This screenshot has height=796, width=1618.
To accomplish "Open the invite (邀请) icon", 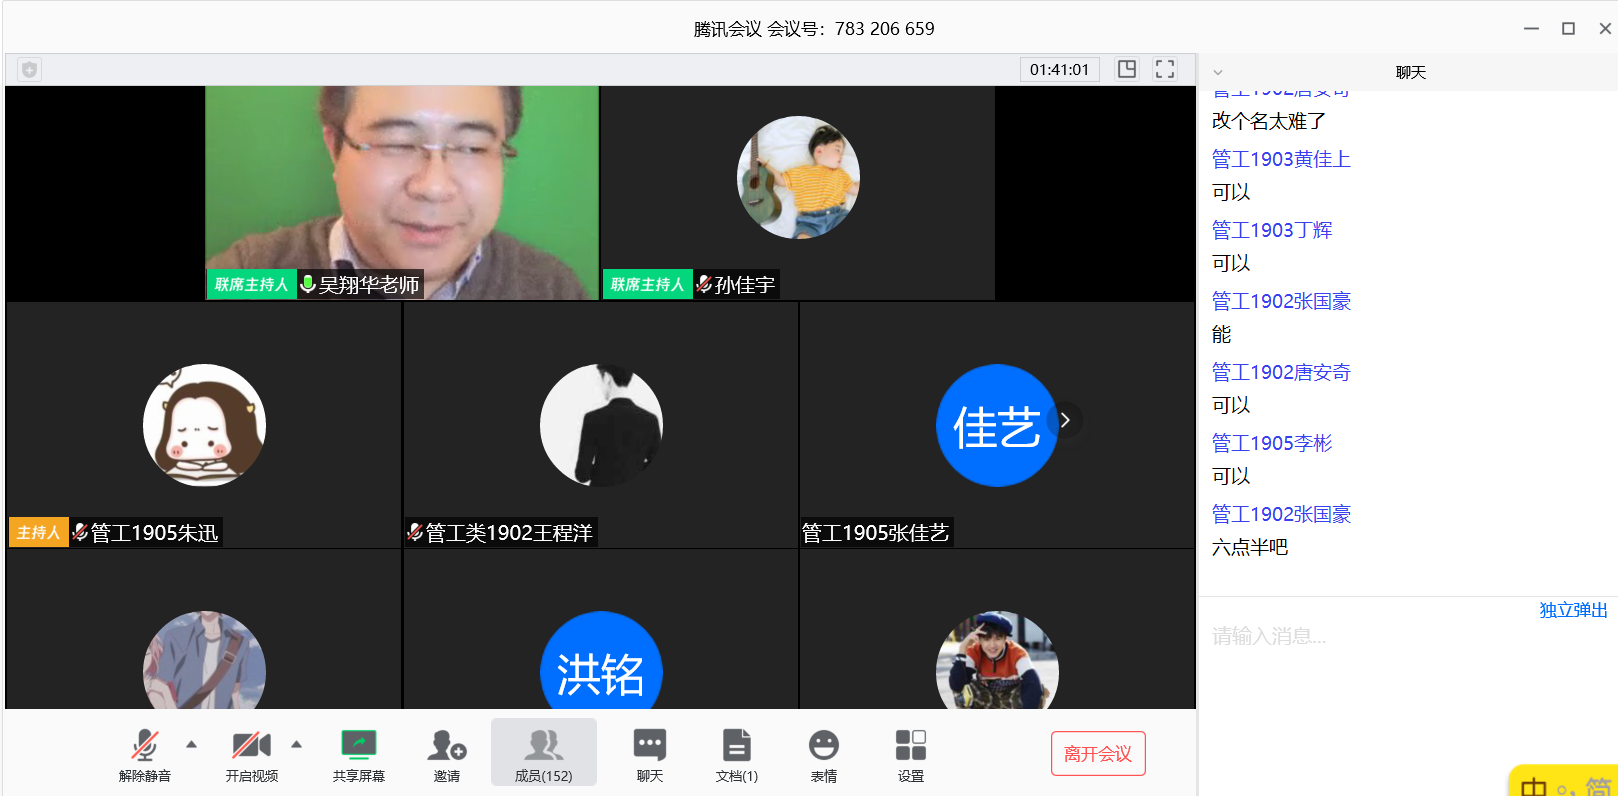I will pyautogui.click(x=447, y=753).
